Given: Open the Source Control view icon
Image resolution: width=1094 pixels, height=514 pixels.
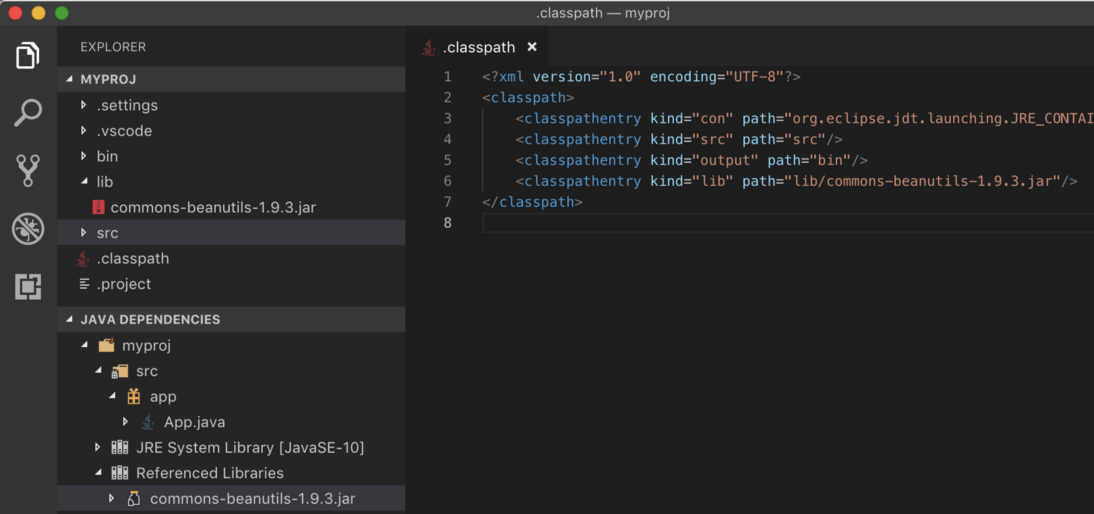Looking at the screenshot, I should click(28, 171).
